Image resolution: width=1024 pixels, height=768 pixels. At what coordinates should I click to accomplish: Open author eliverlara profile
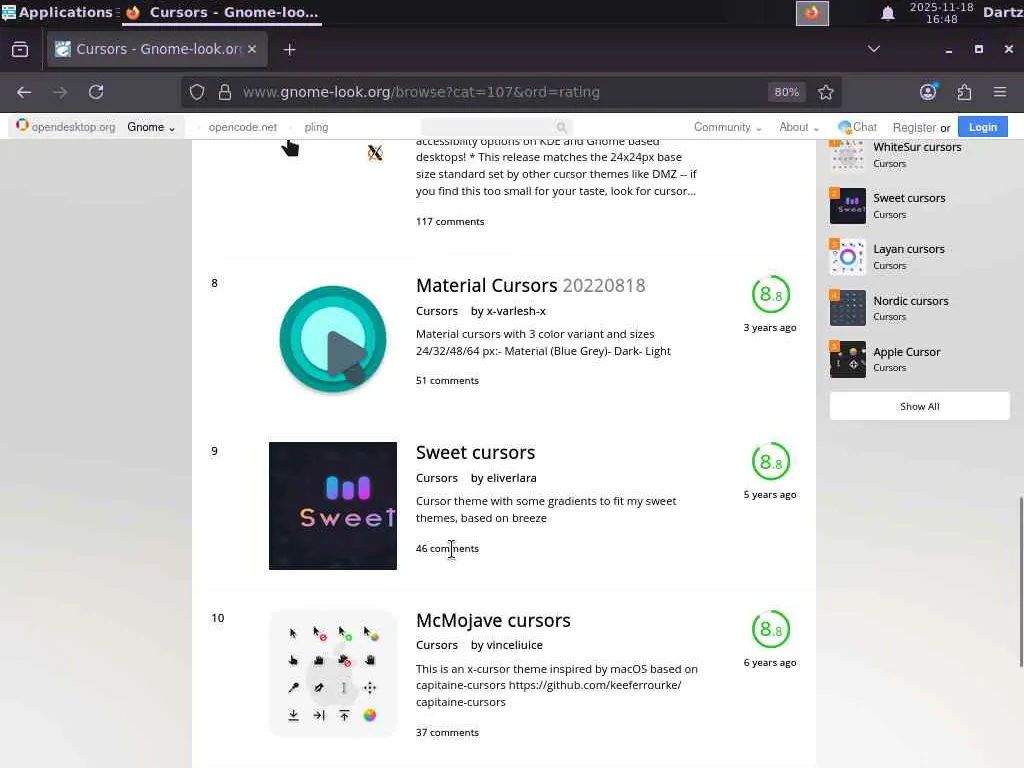(511, 478)
